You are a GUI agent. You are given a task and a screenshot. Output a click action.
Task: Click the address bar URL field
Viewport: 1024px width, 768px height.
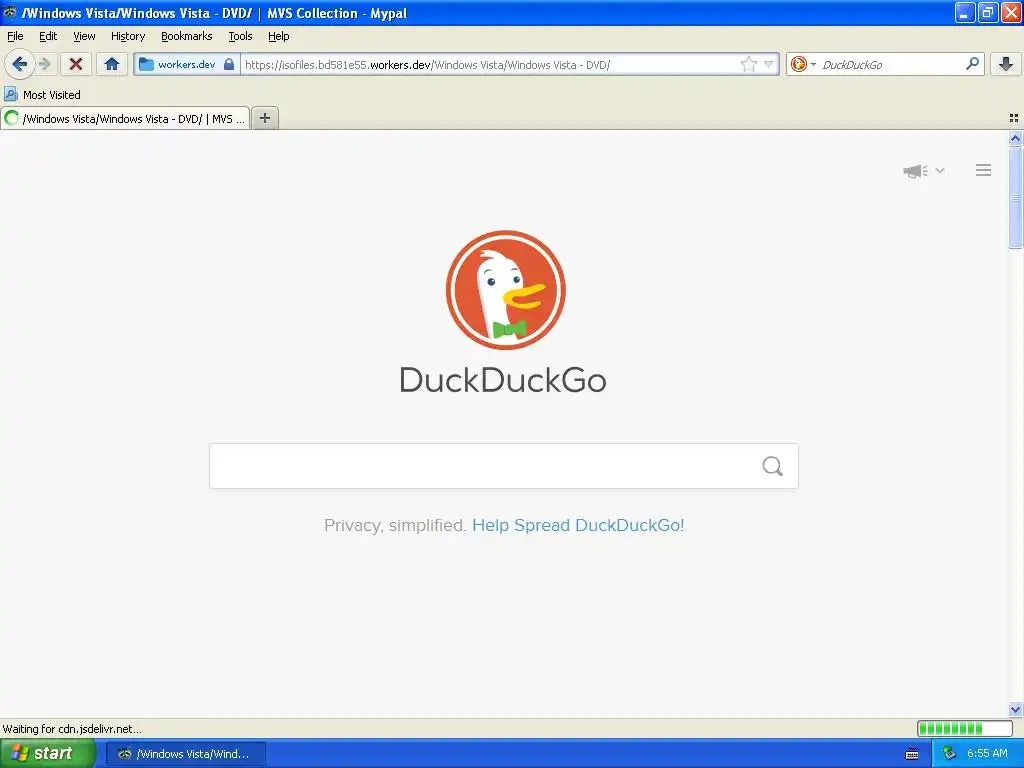pyautogui.click(x=490, y=65)
